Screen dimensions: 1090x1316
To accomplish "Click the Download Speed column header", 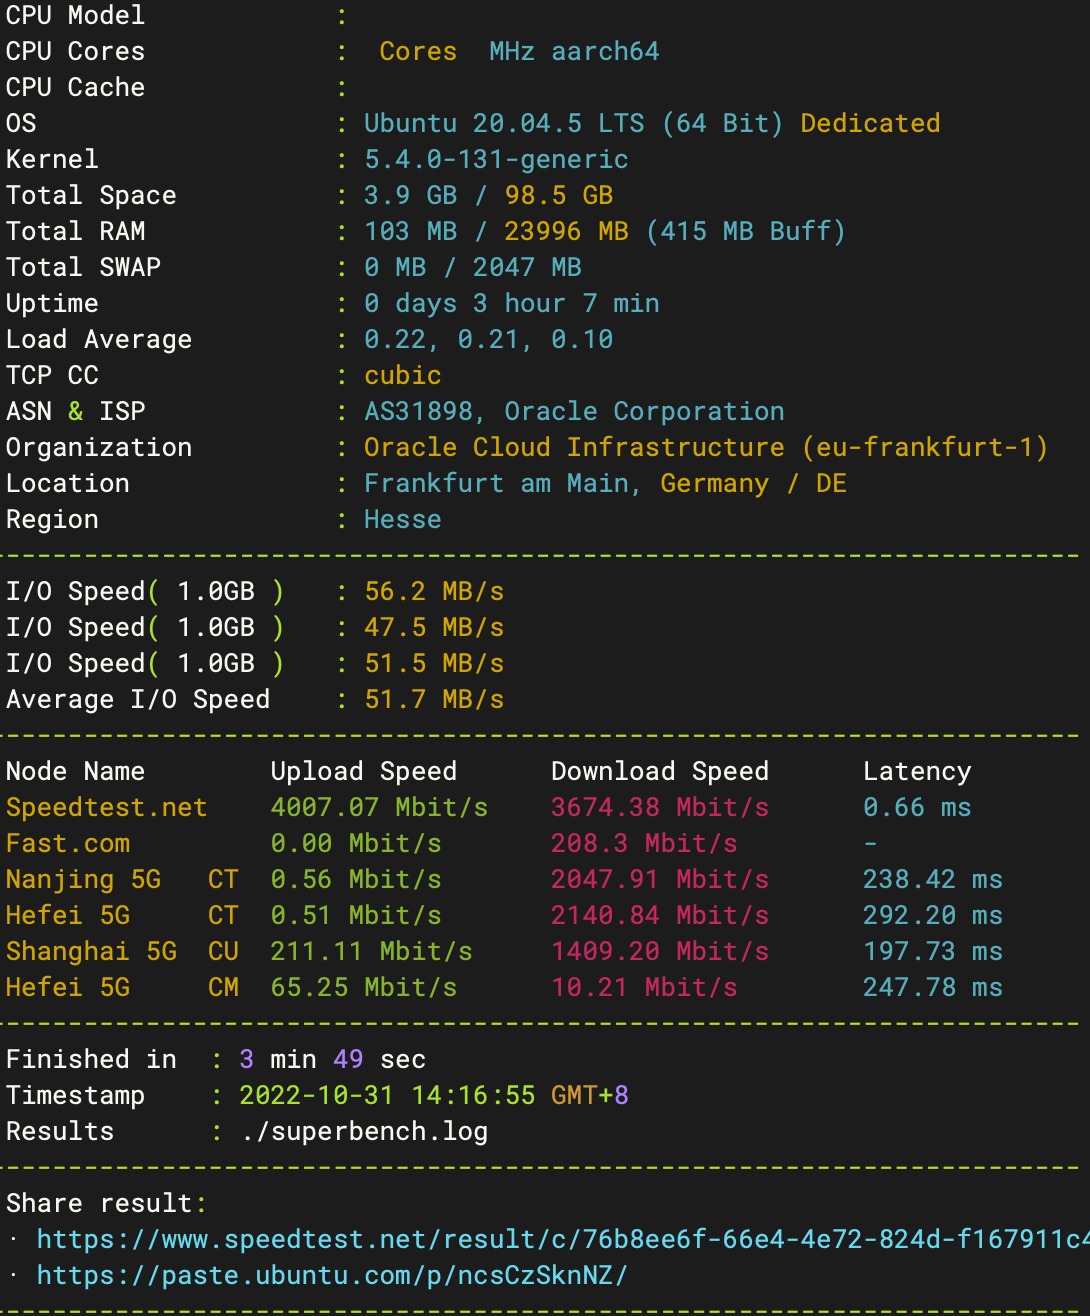I will (660, 772).
